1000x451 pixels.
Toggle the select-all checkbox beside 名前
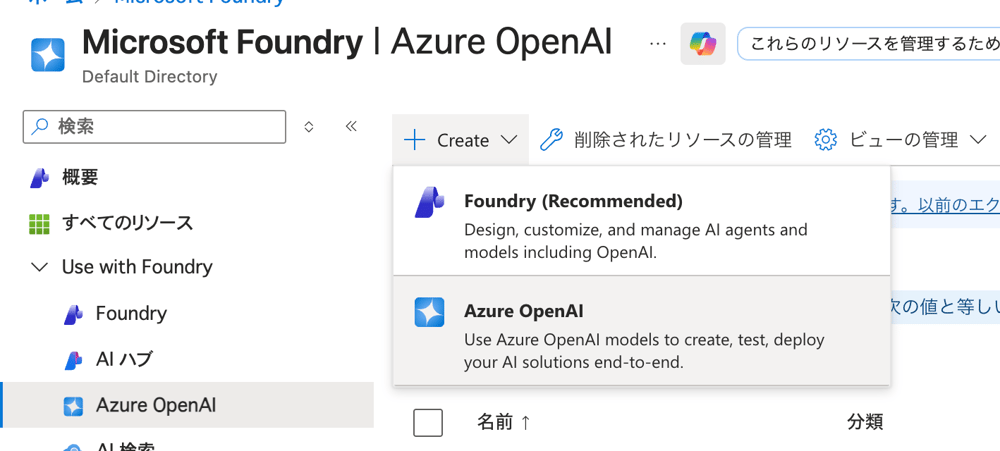click(x=428, y=422)
